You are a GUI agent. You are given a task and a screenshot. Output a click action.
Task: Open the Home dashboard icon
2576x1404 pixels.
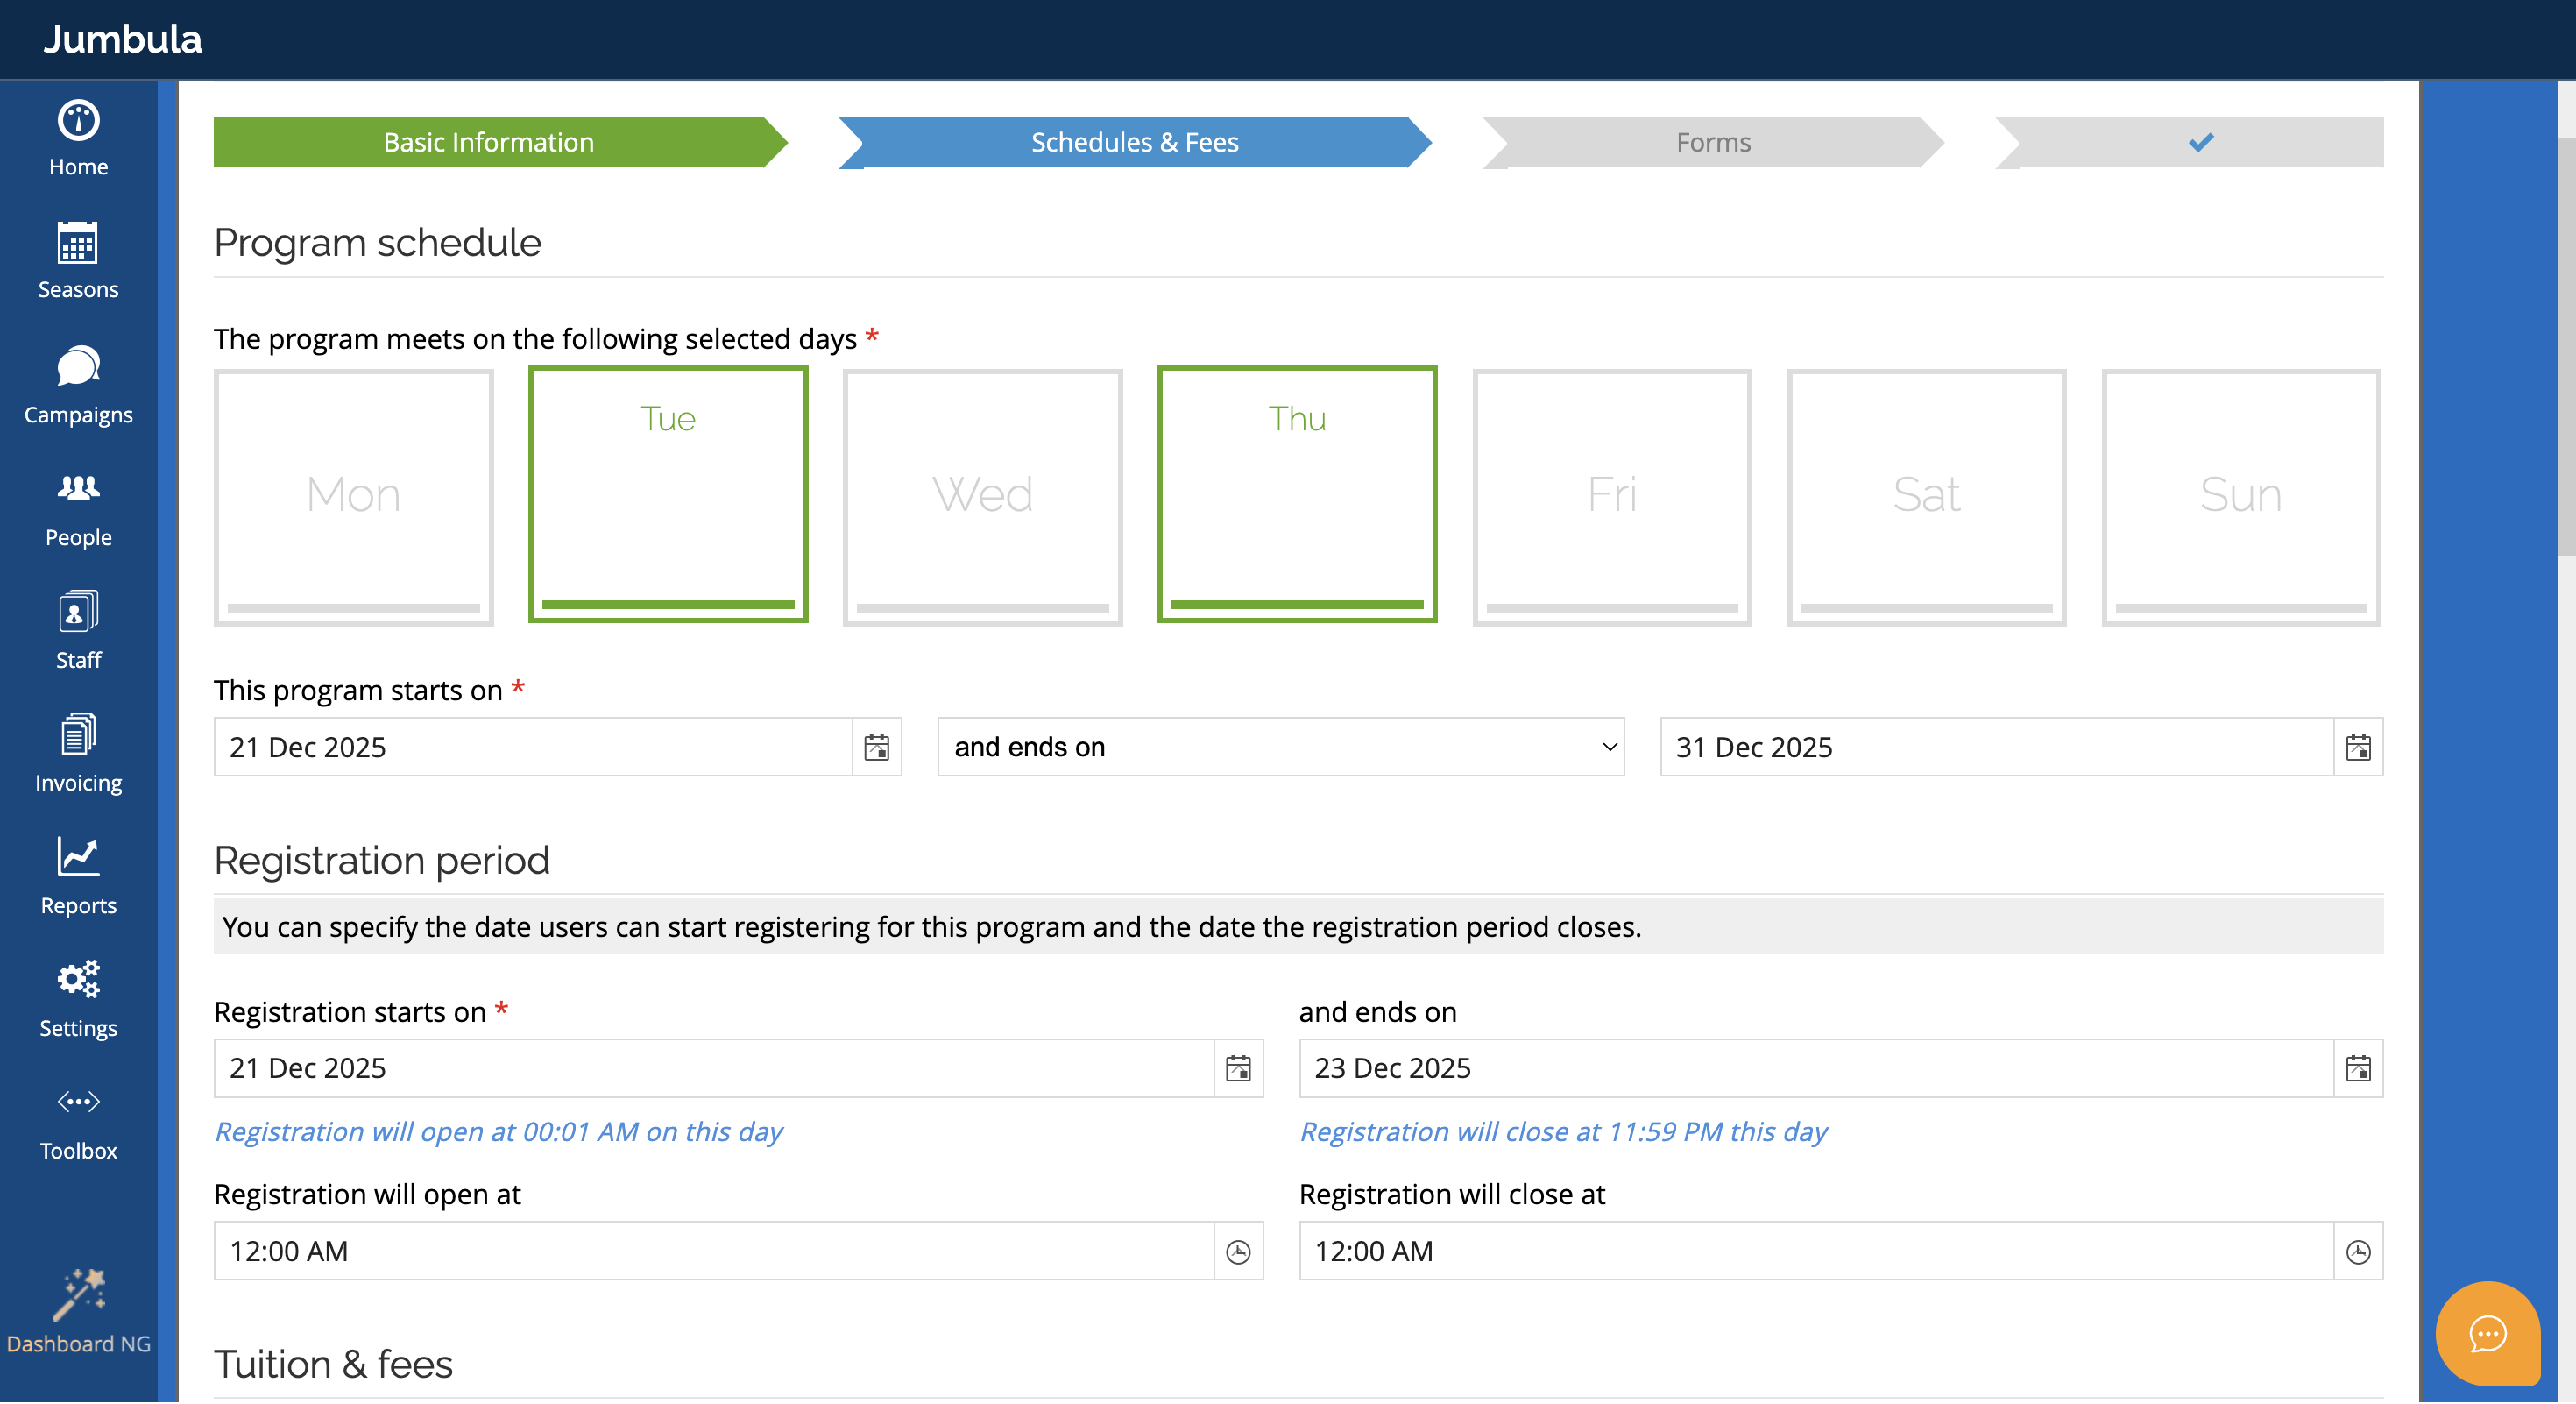78,121
